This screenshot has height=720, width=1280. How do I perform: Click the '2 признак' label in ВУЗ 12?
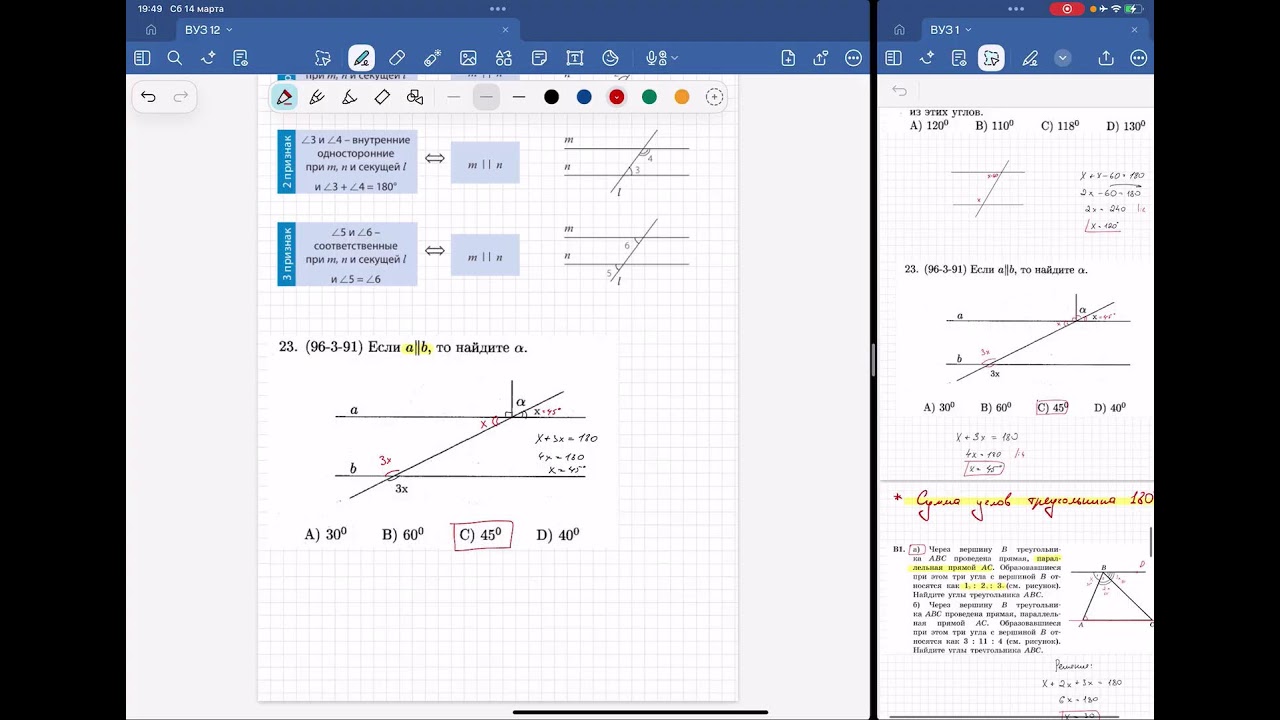pos(287,162)
